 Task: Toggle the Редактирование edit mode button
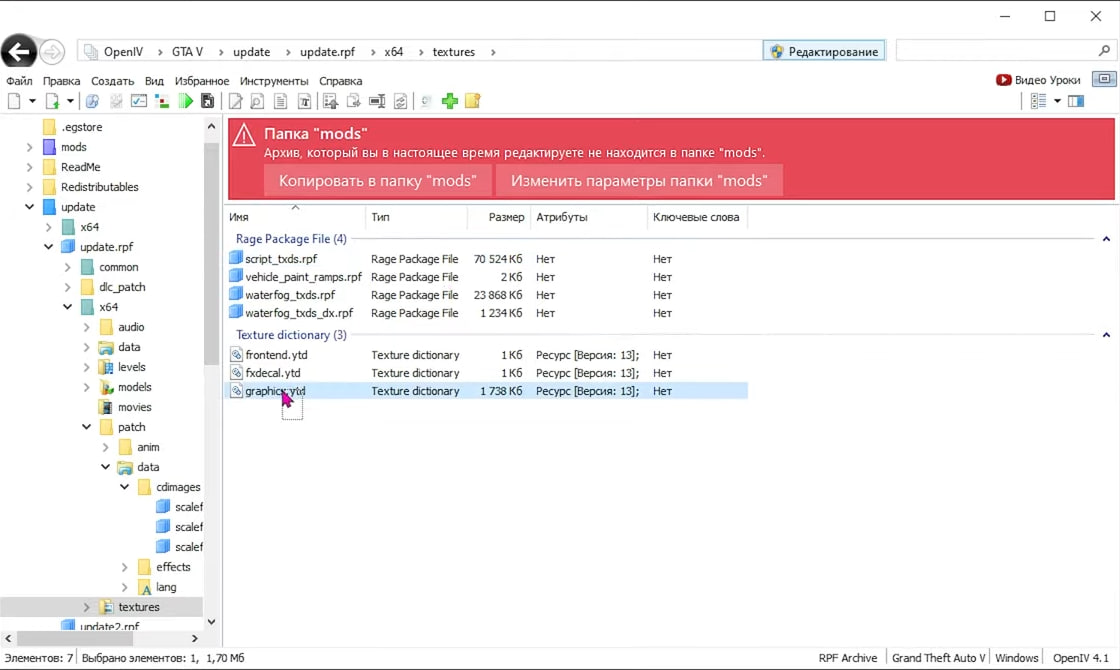click(x=824, y=51)
